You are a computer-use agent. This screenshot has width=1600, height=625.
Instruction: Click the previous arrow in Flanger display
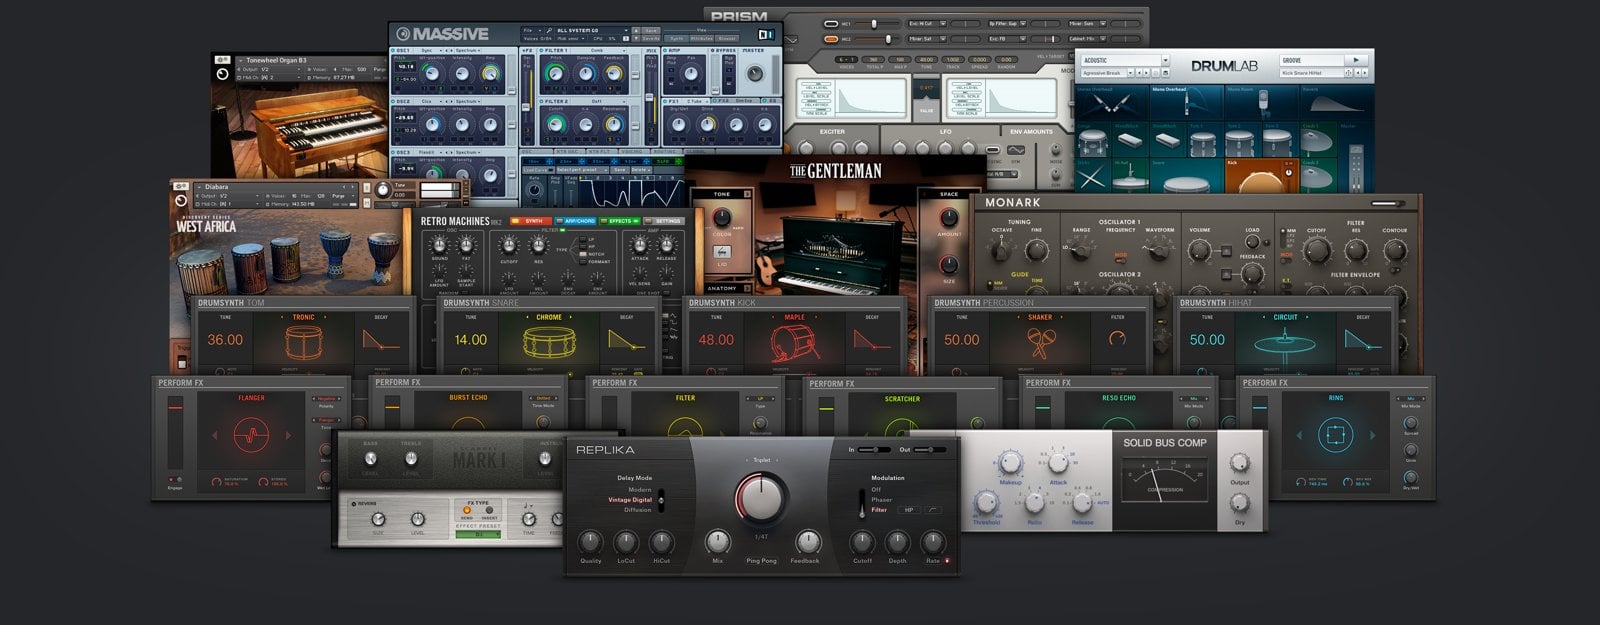pyautogui.click(x=214, y=436)
